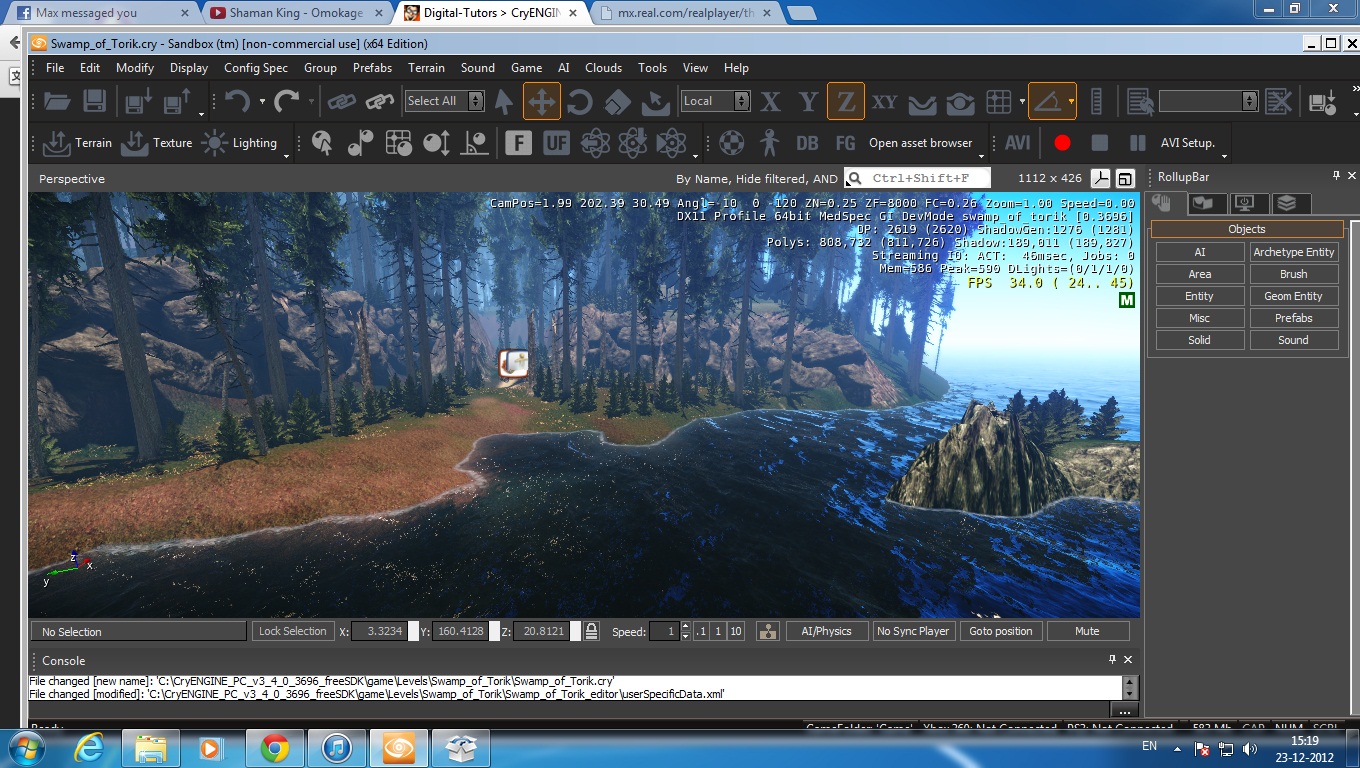Open the Terrain menu
The width and height of the screenshot is (1360, 768).
[426, 68]
